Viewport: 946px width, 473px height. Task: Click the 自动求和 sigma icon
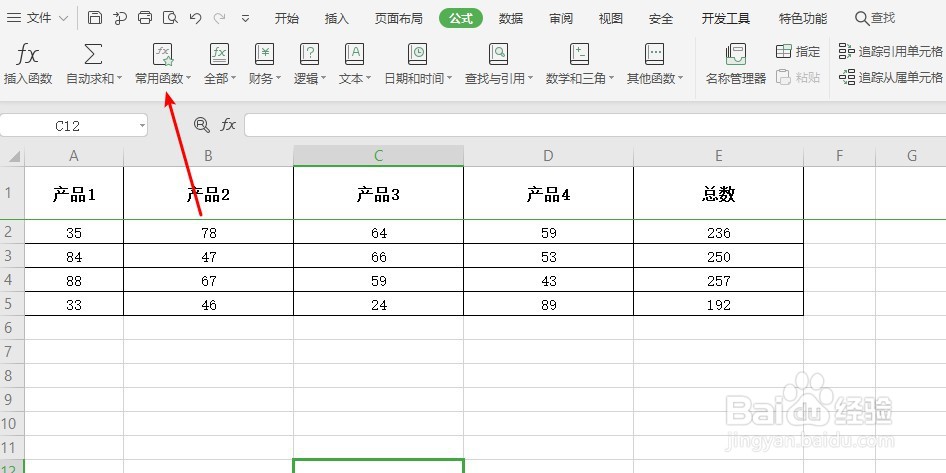[93, 54]
